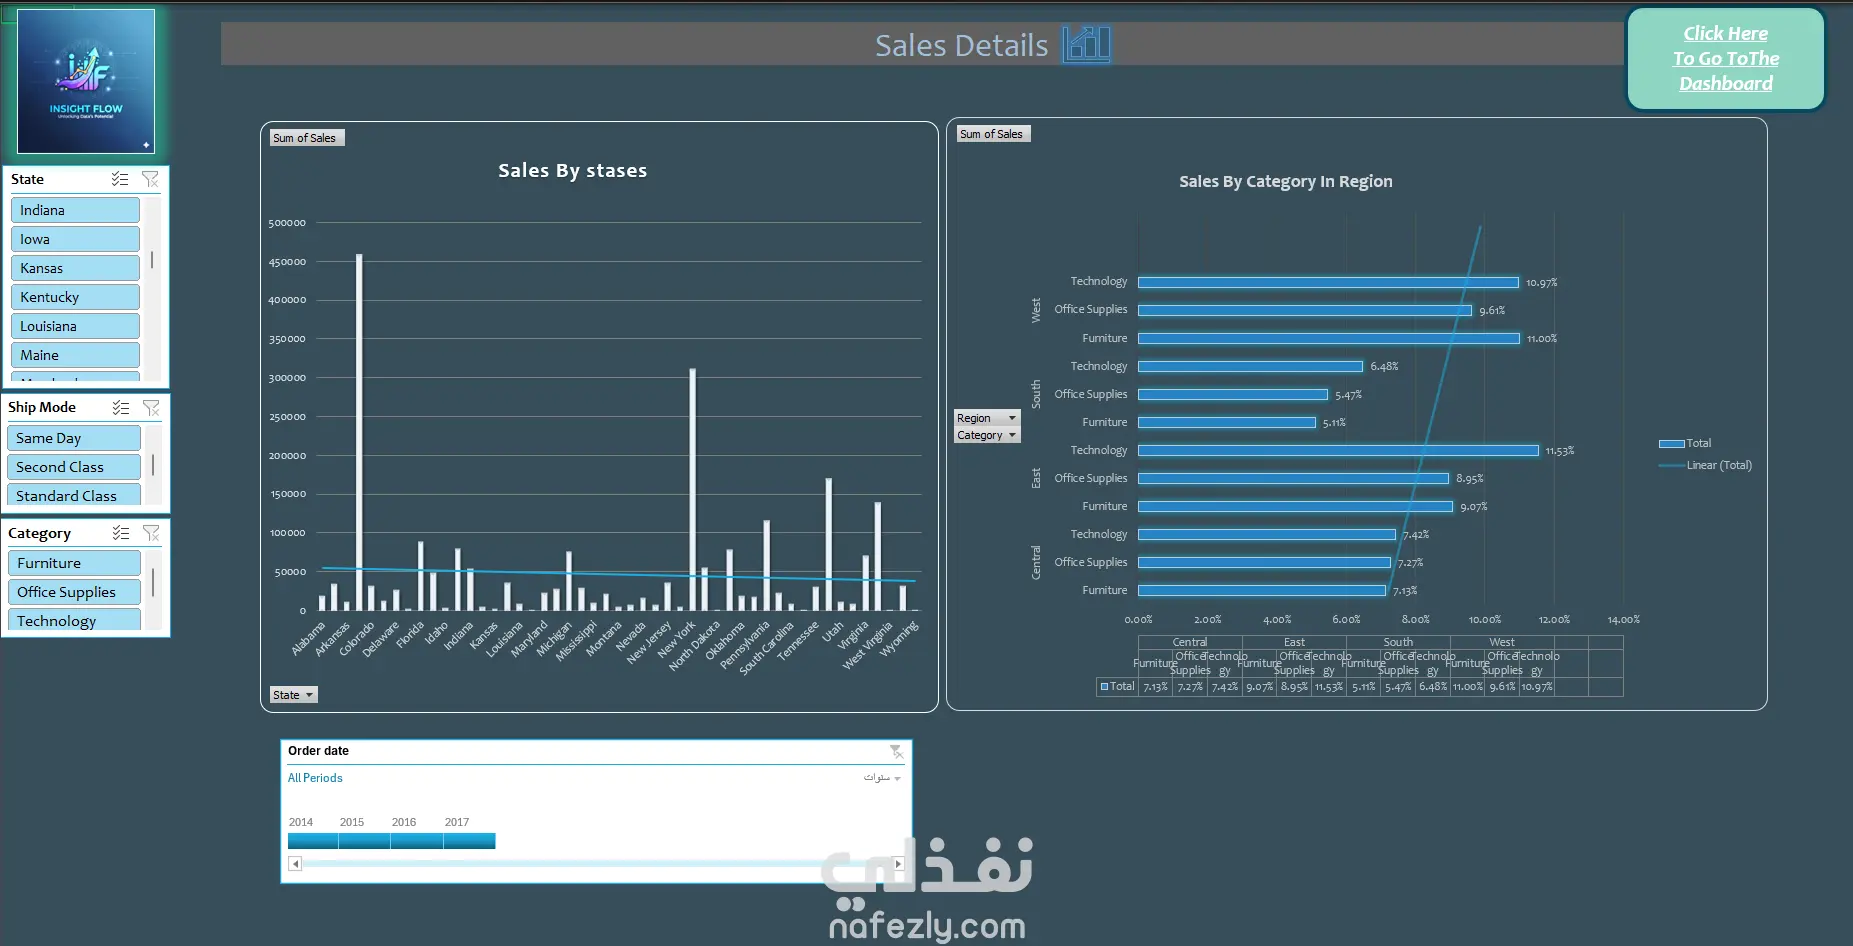Screen dimensions: 1853x946
Task: Toggle multi-select in Ship Mode slicer
Action: coord(121,407)
